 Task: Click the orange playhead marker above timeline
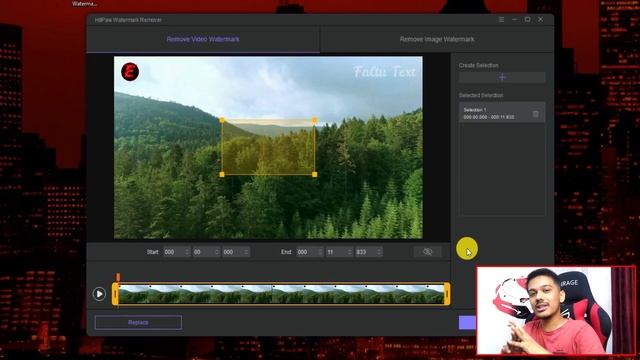point(118,277)
